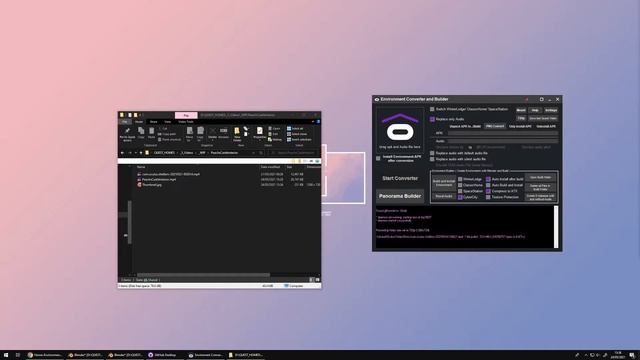Viewport: 640px width, 360px height.
Task: Toggle the Batch WinterLodge ClassicHome SpaceStation checkbox
Action: point(432,109)
